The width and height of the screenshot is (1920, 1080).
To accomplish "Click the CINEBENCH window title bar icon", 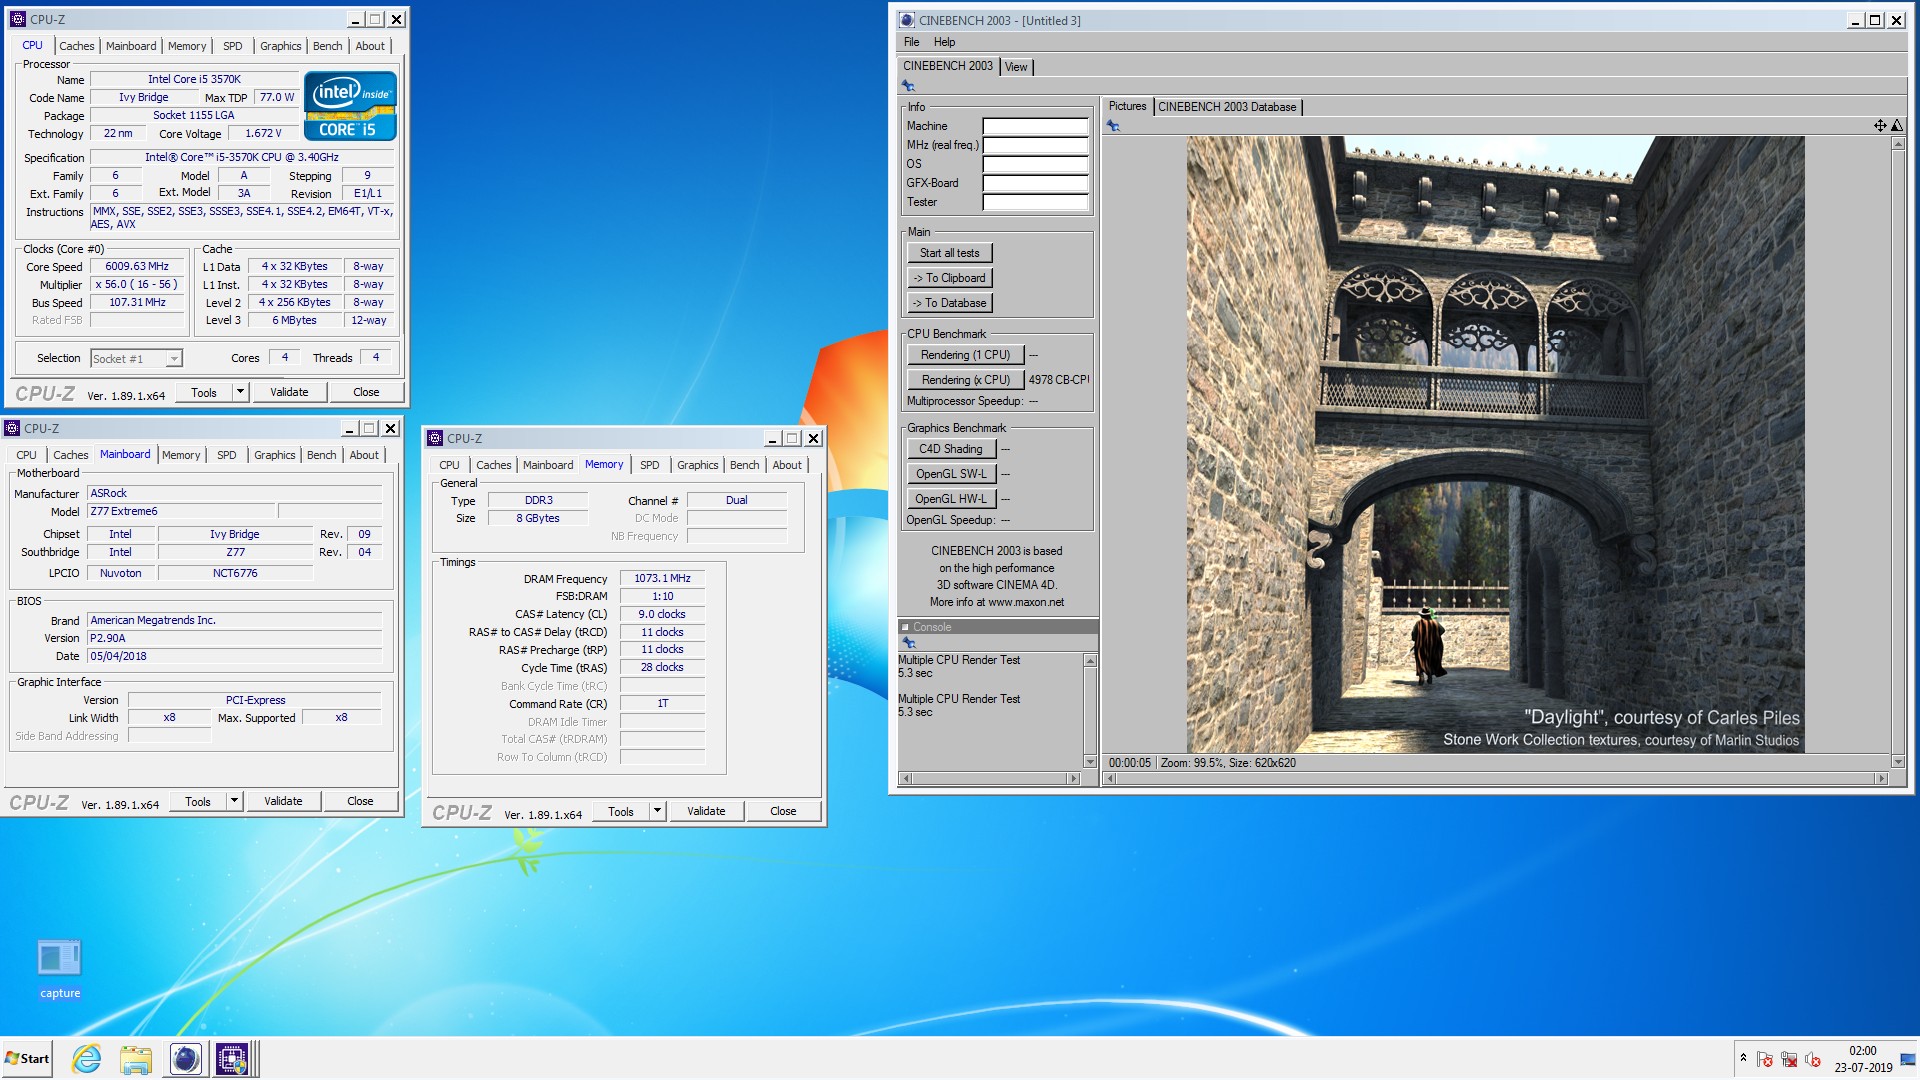I will (906, 20).
